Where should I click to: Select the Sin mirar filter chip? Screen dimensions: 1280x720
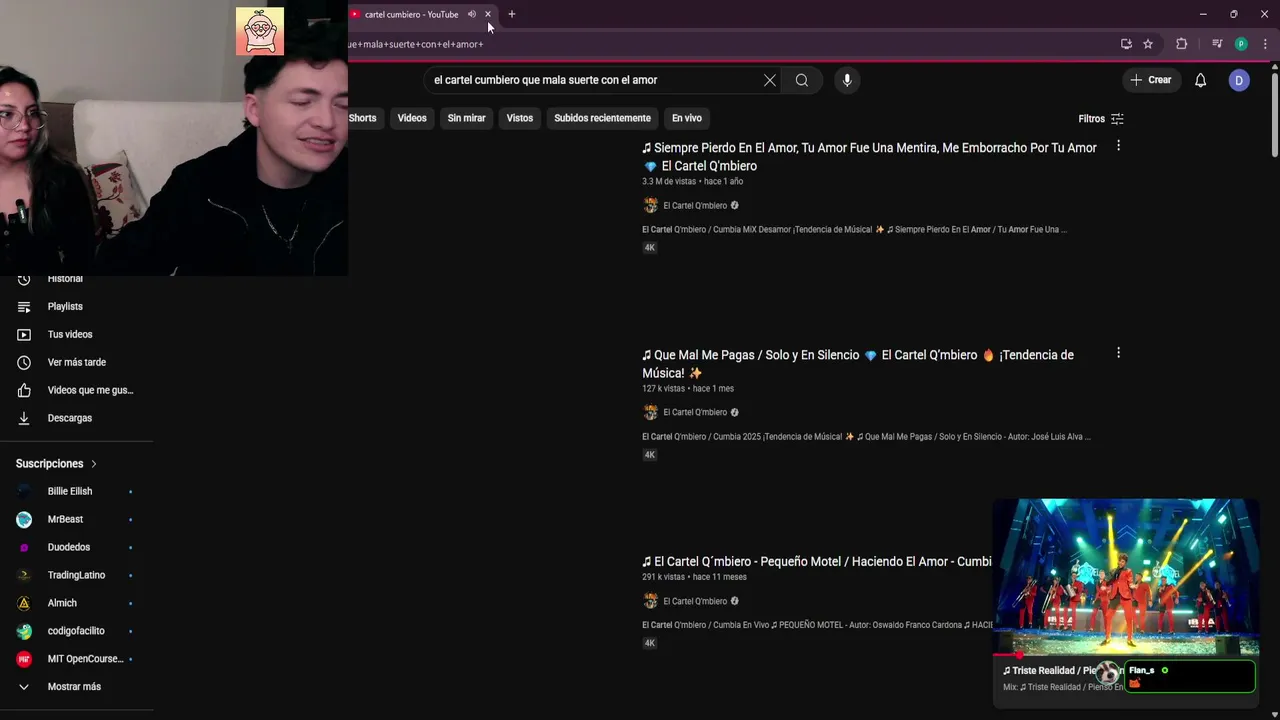point(467,118)
